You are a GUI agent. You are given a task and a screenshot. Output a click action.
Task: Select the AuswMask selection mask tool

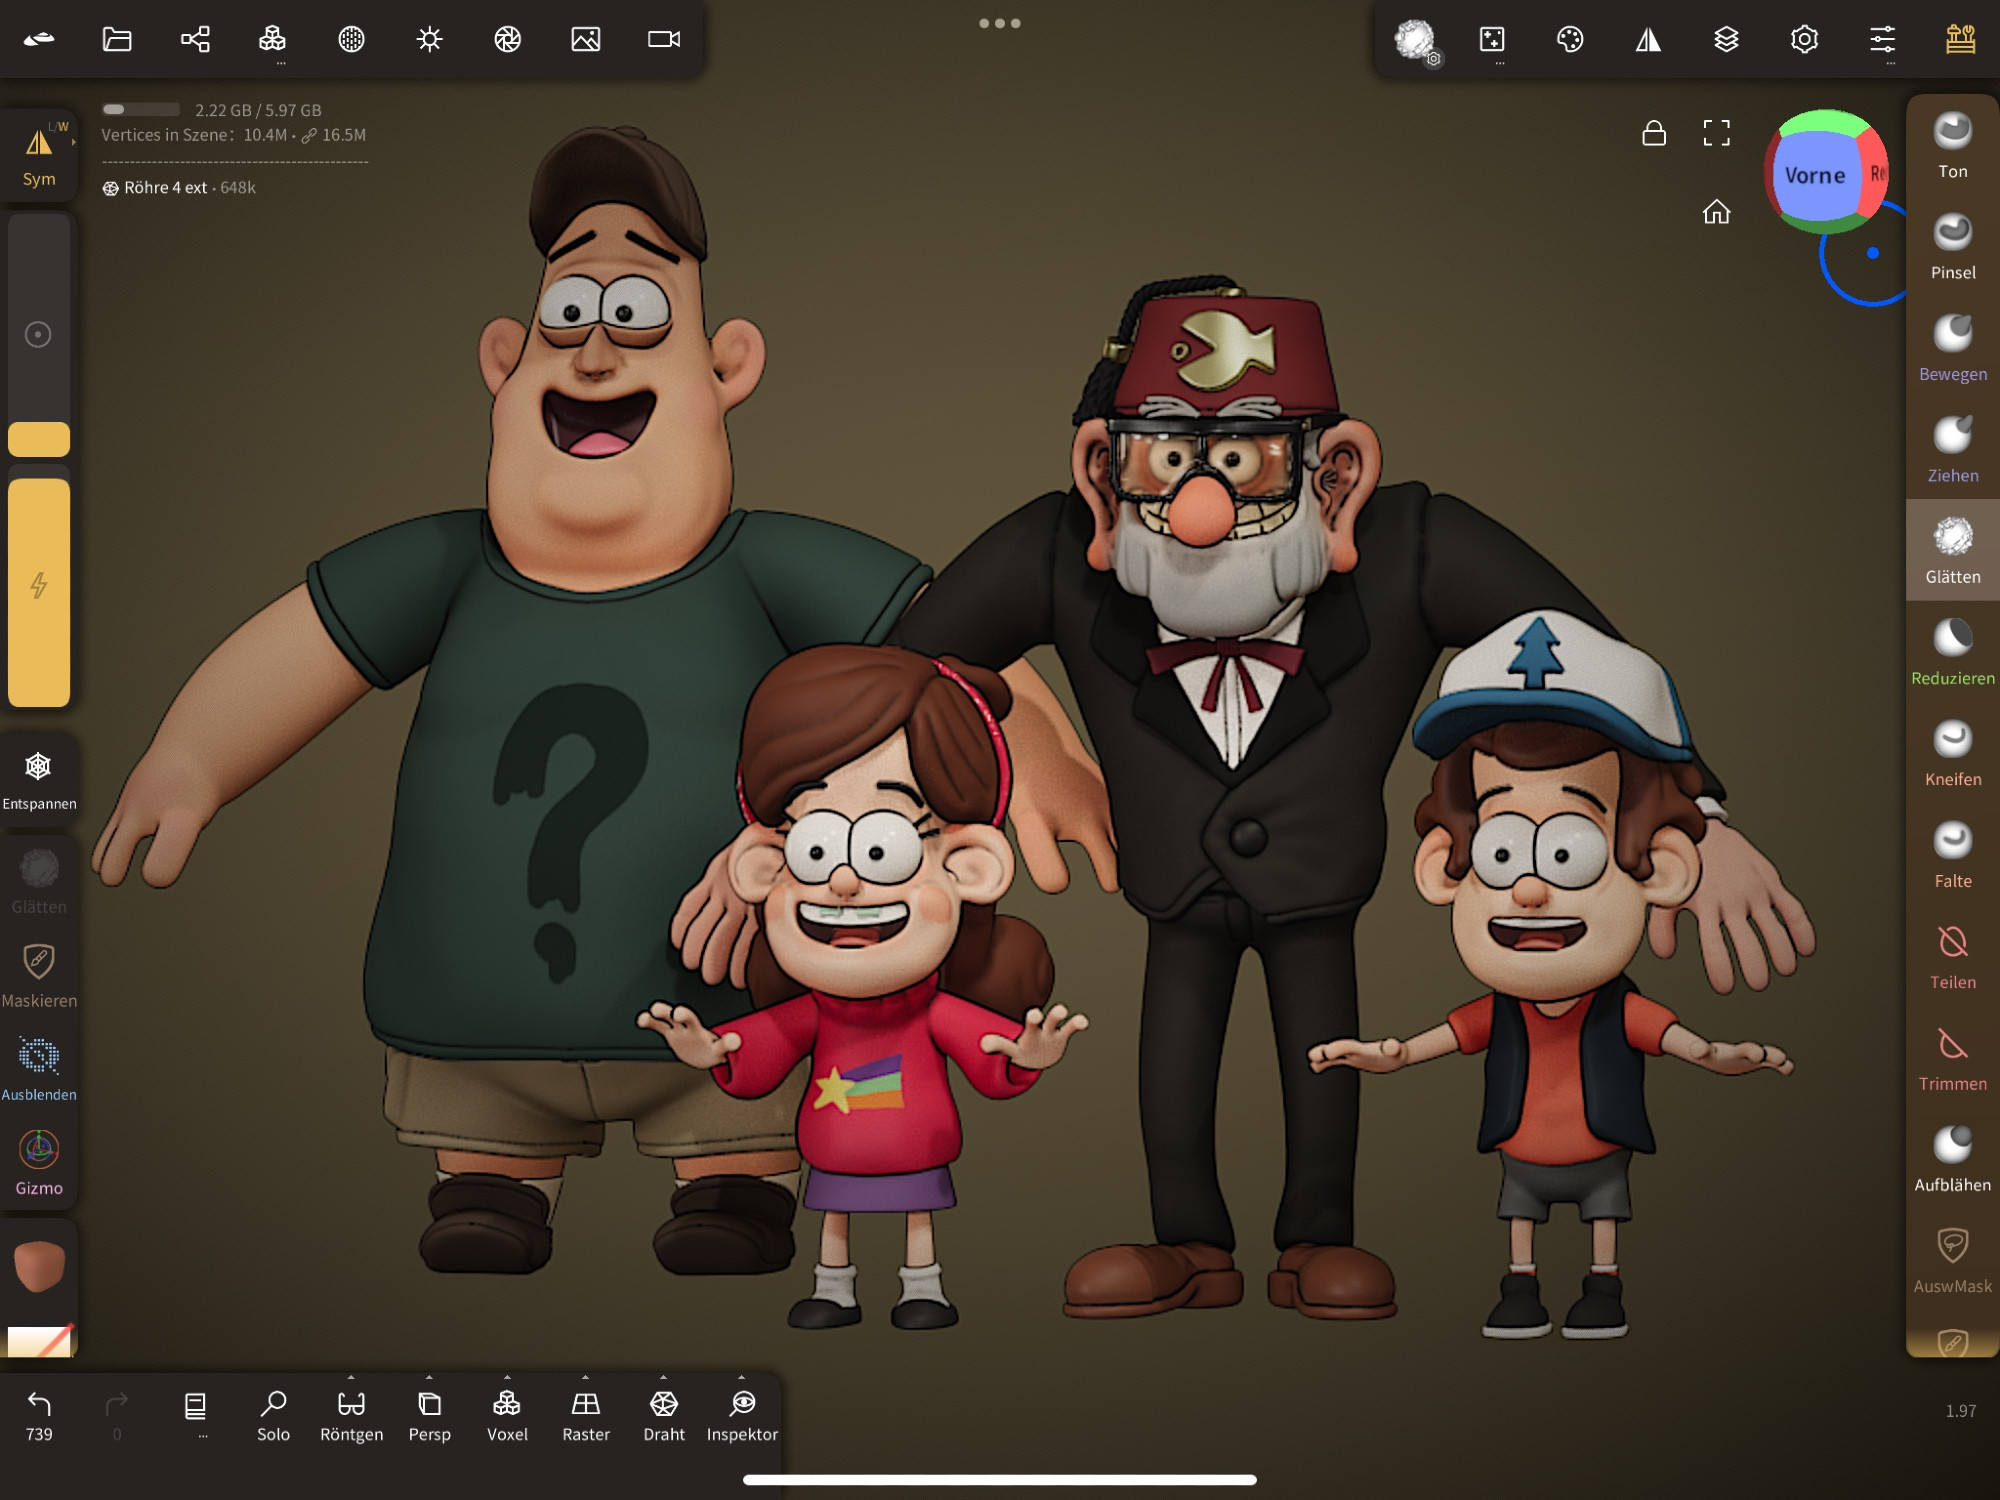click(x=1953, y=1260)
